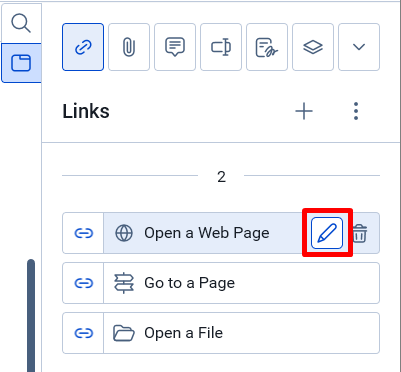401x372 pixels.
Task: Expand more panels chevron dropdown
Action: click(x=359, y=47)
